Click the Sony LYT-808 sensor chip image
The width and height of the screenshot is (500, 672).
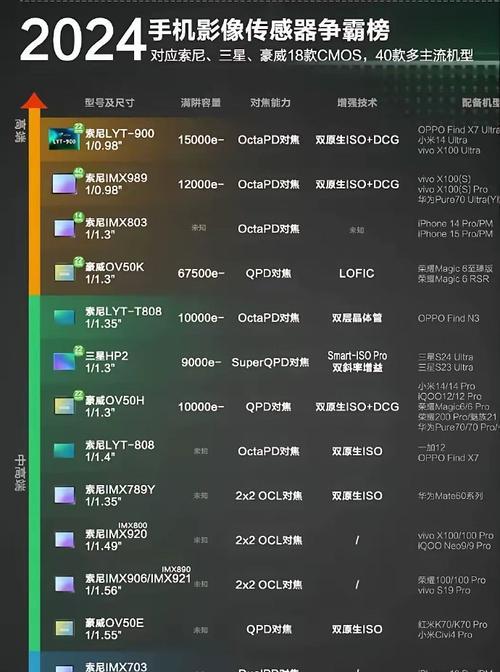click(x=65, y=450)
